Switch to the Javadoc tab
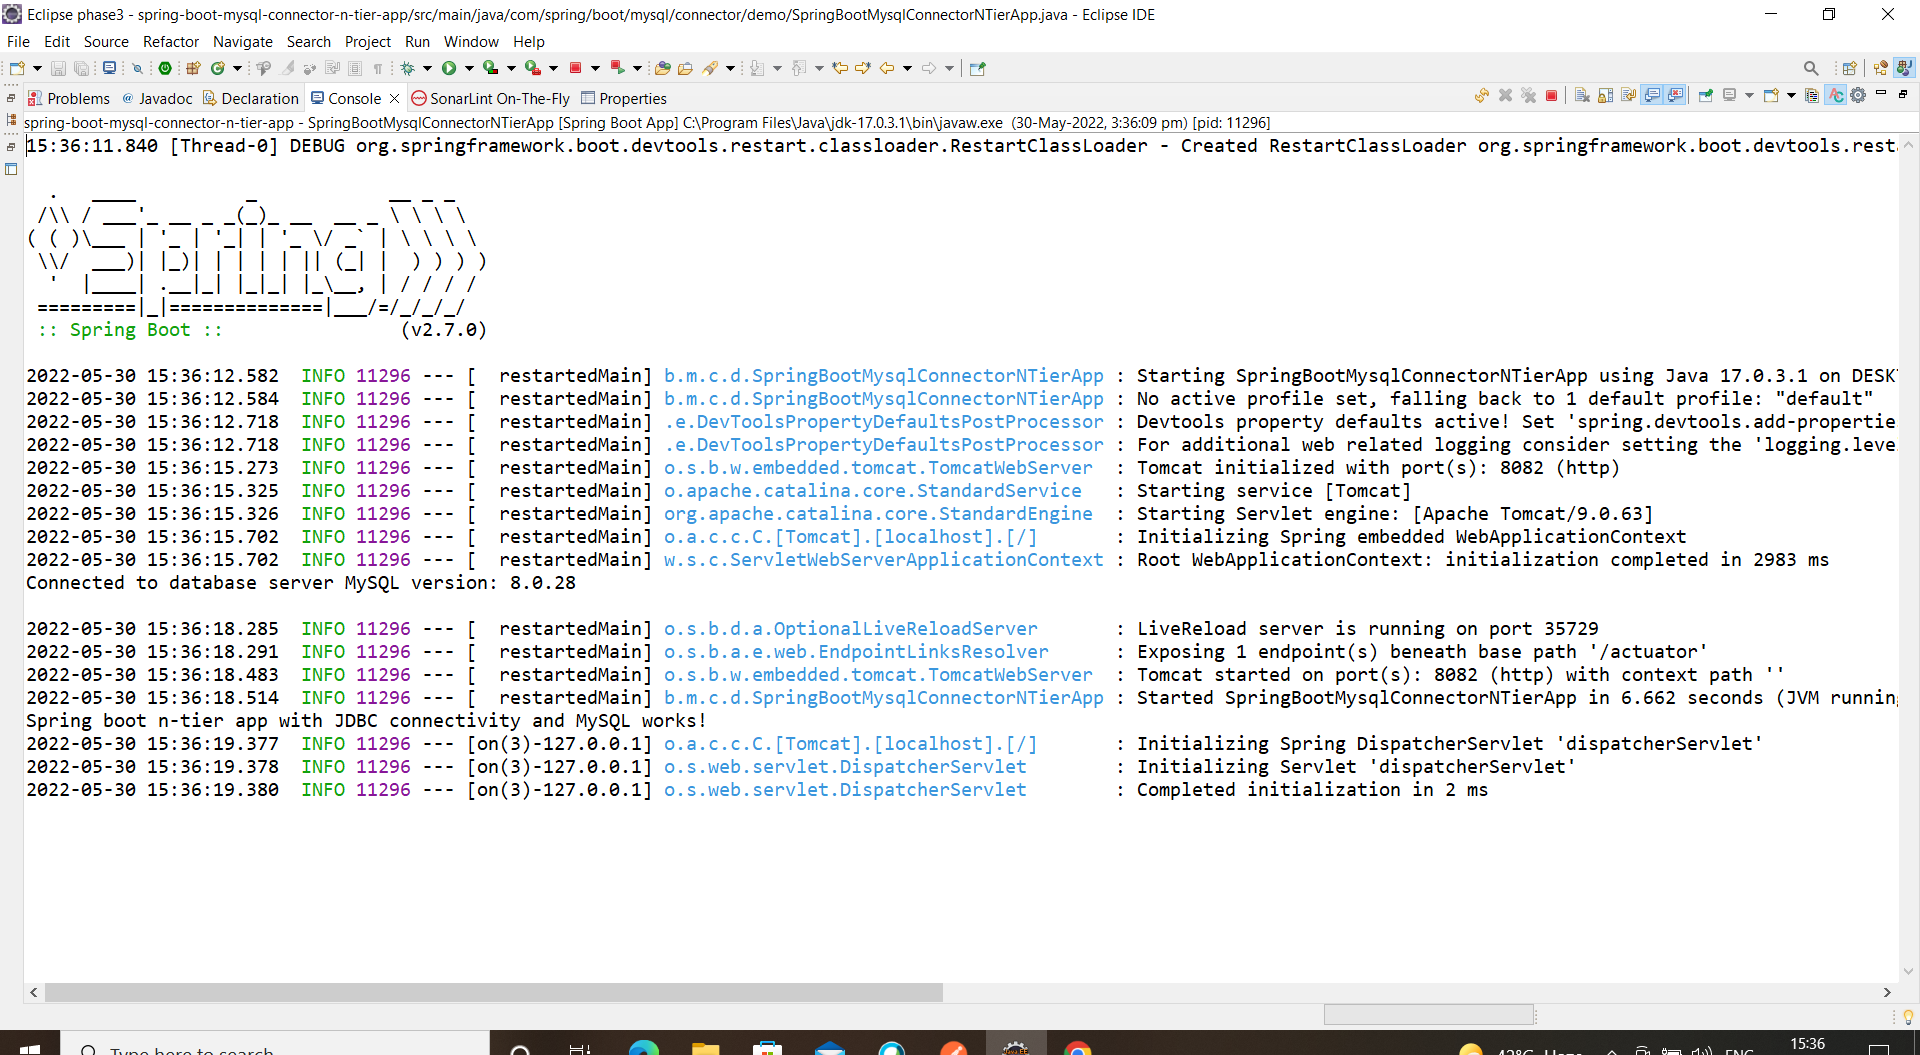The height and width of the screenshot is (1055, 1920). 157,98
